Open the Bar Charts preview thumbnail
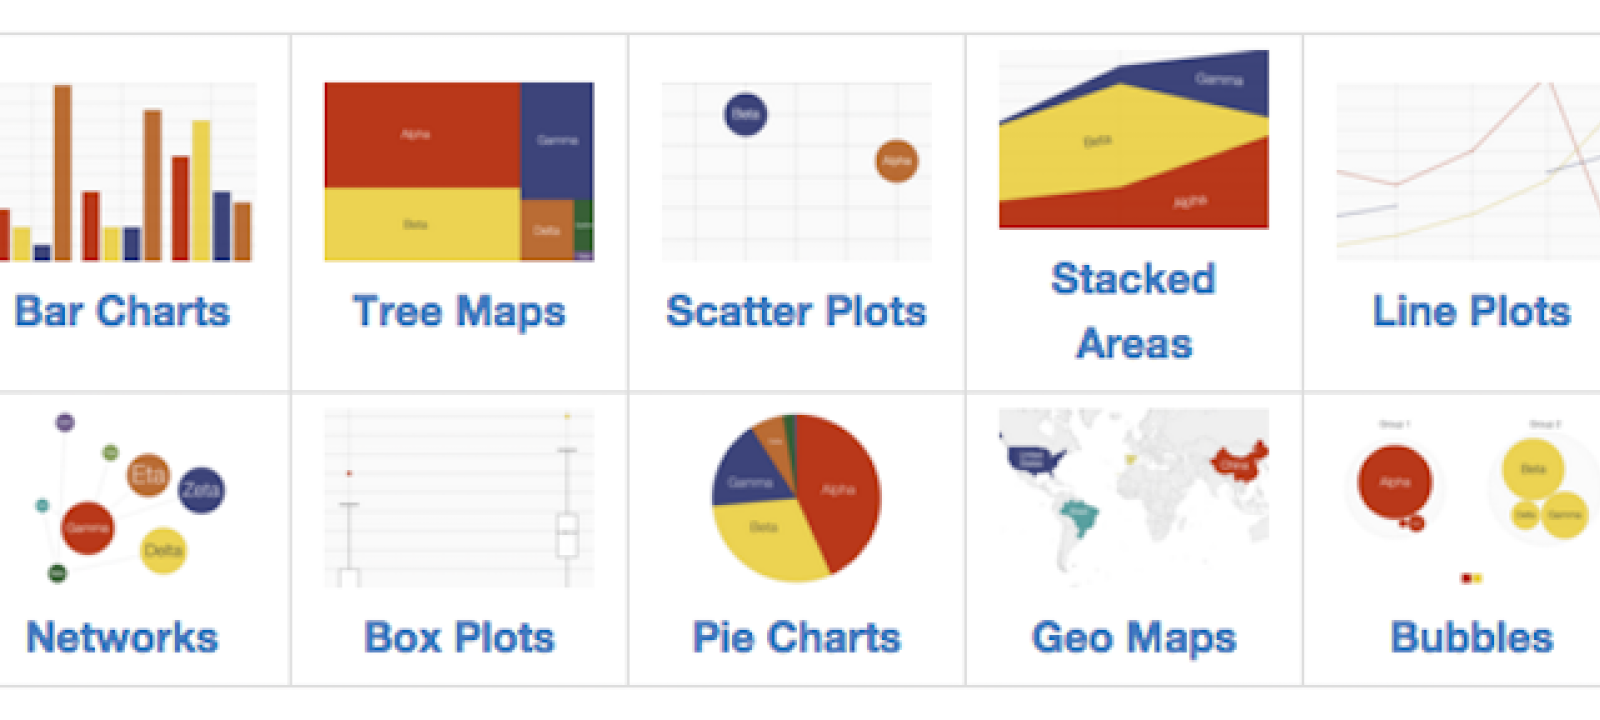This screenshot has height=720, width=1600. pos(127,172)
